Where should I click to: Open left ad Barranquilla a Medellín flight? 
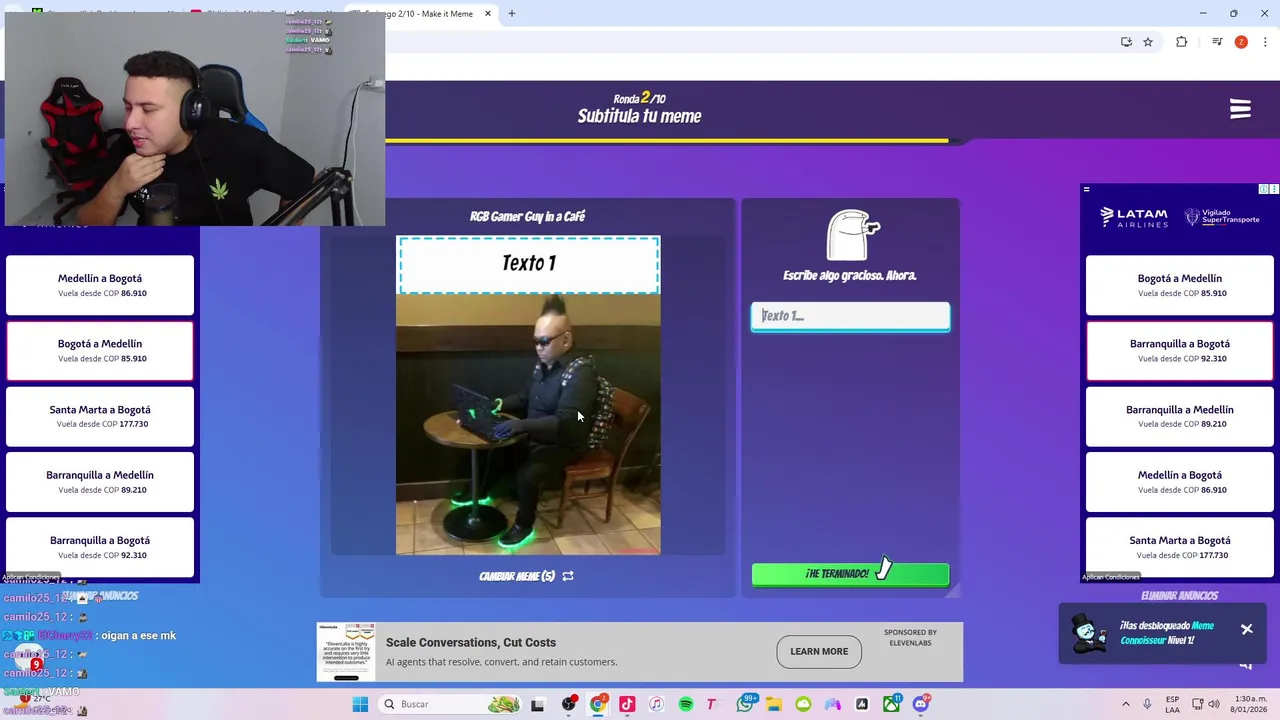click(x=100, y=481)
